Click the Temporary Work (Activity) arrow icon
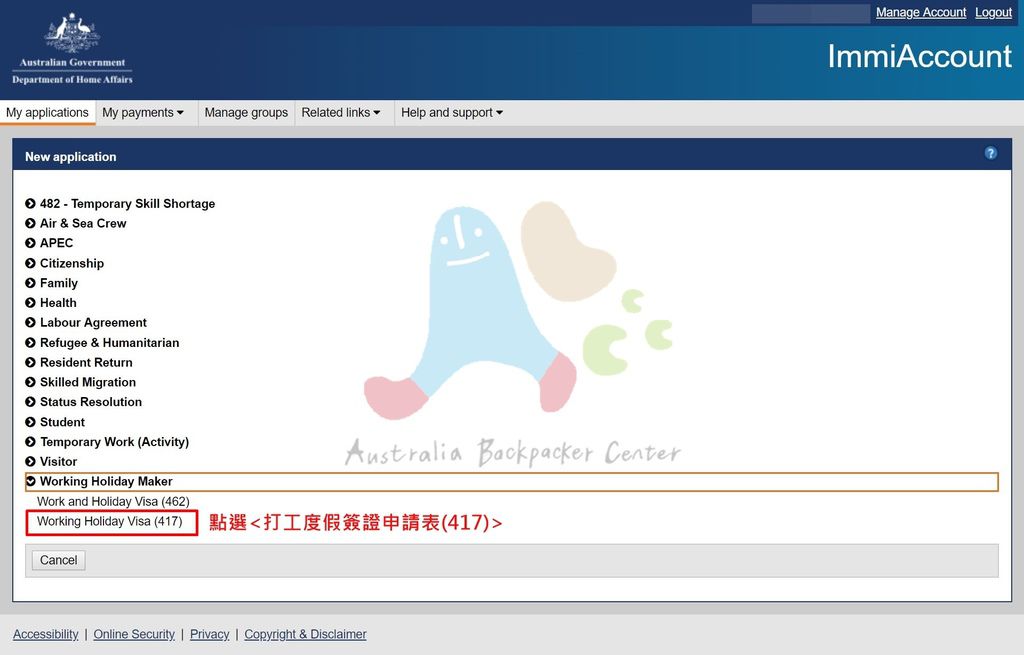The width and height of the screenshot is (1024, 655). [30, 441]
